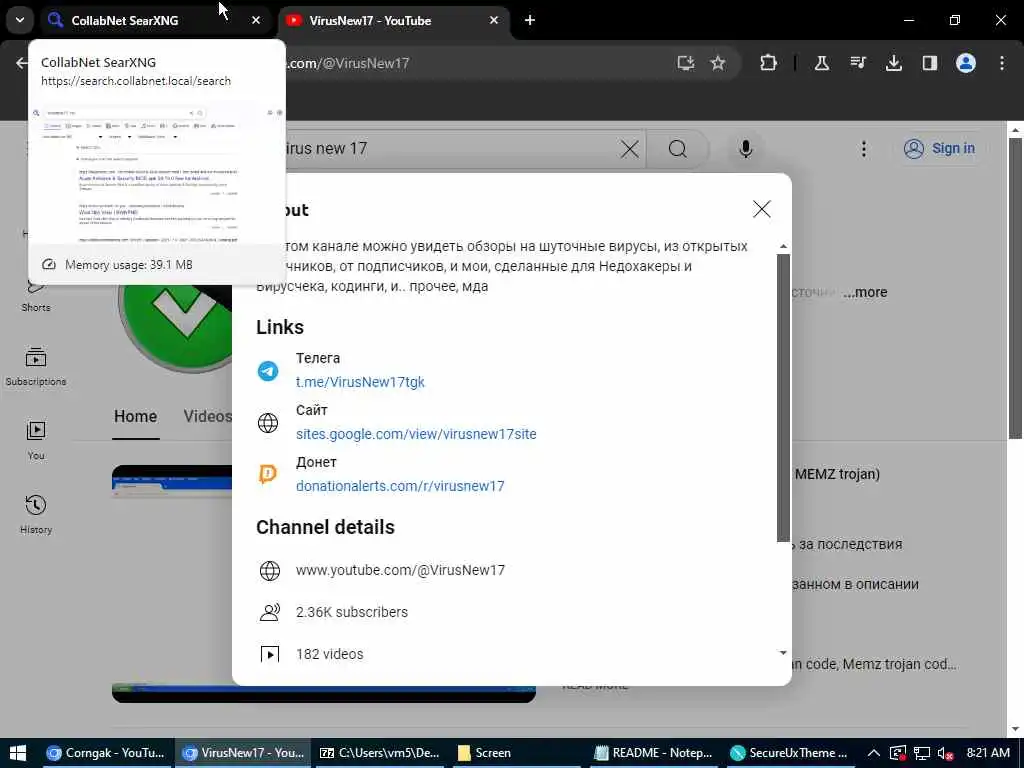Switch to the 7-Zip C:\Users\vm5 taskbar window
The width and height of the screenshot is (1024, 768).
(x=379, y=752)
